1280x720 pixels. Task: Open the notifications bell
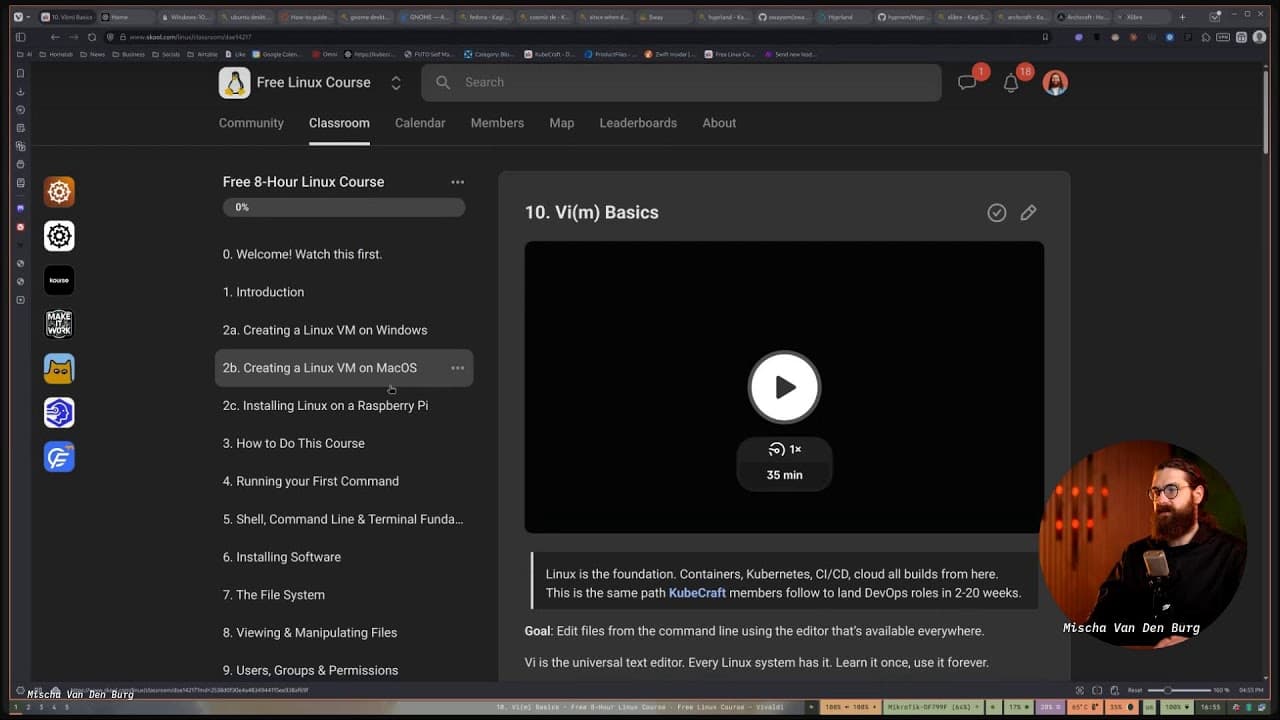tap(1011, 83)
